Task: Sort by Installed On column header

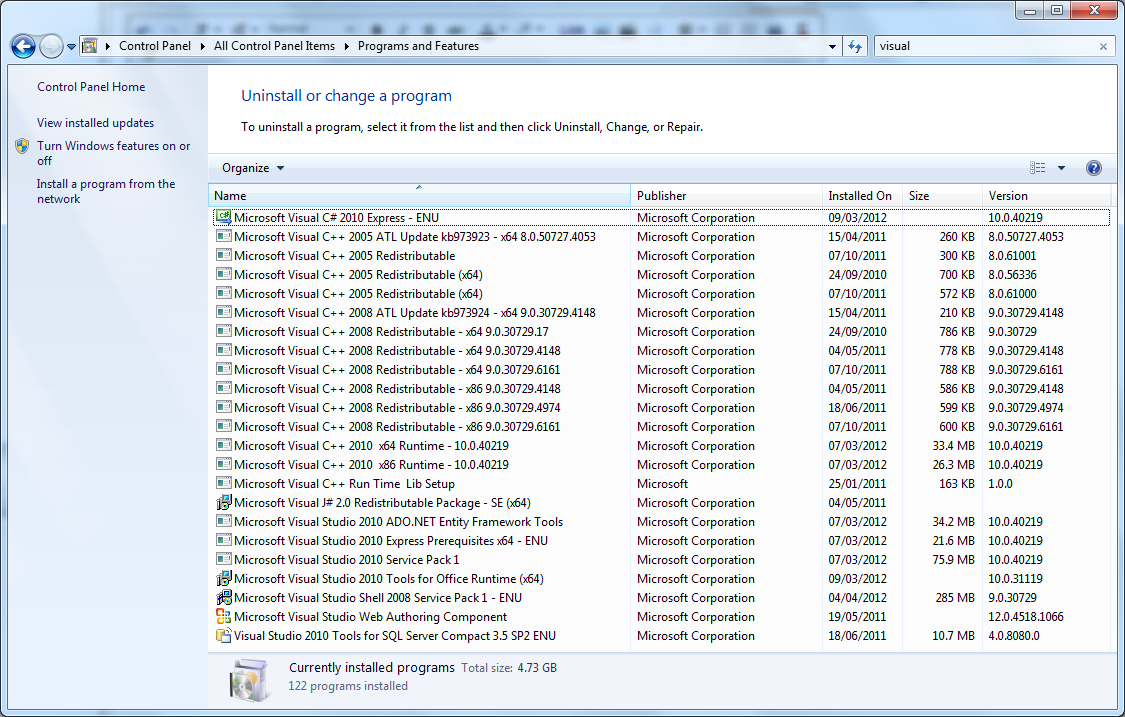Action: [862, 196]
